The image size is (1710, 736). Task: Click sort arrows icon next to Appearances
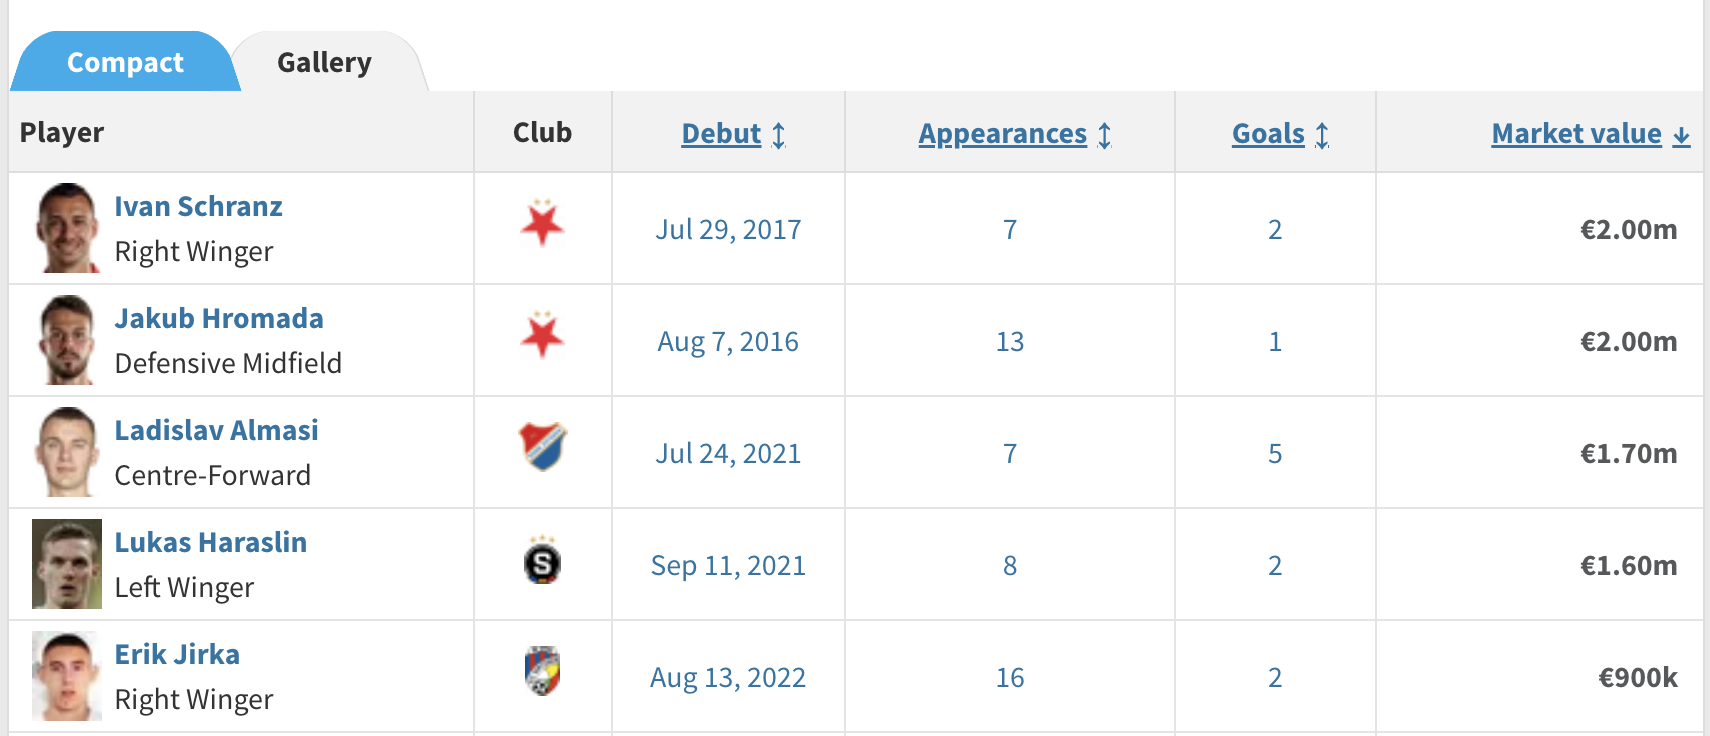tap(1105, 135)
